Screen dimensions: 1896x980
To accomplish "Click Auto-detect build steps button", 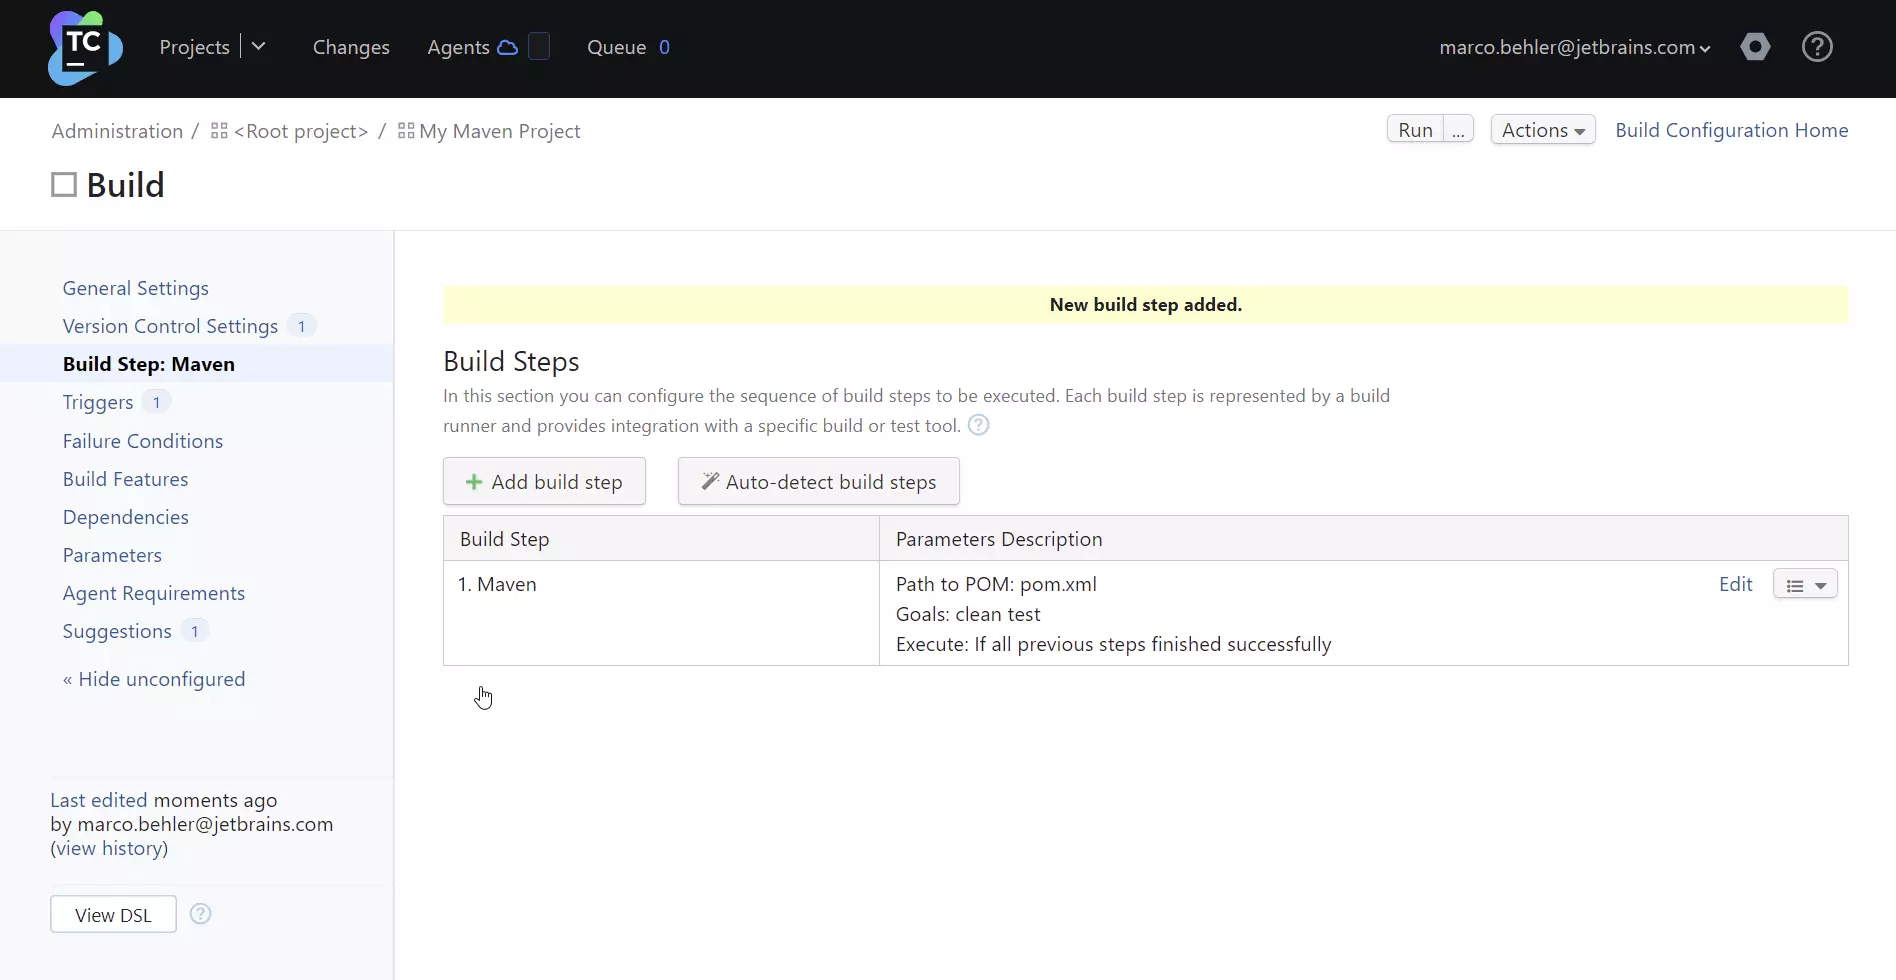I will click(818, 482).
